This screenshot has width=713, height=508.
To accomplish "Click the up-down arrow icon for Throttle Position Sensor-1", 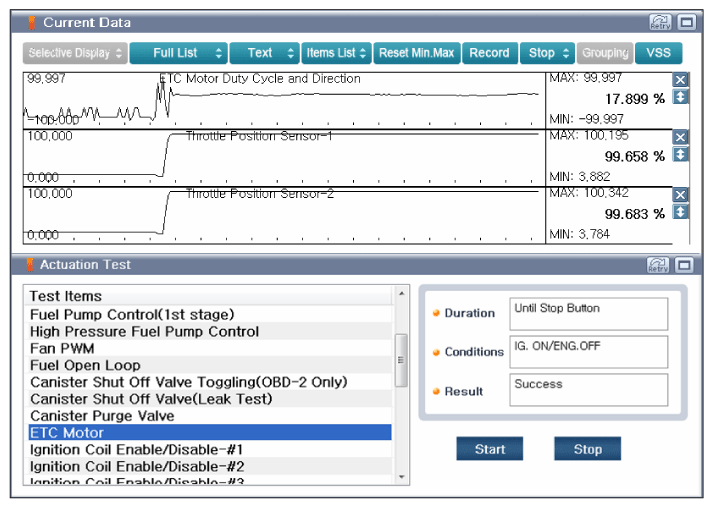I will (680, 154).
